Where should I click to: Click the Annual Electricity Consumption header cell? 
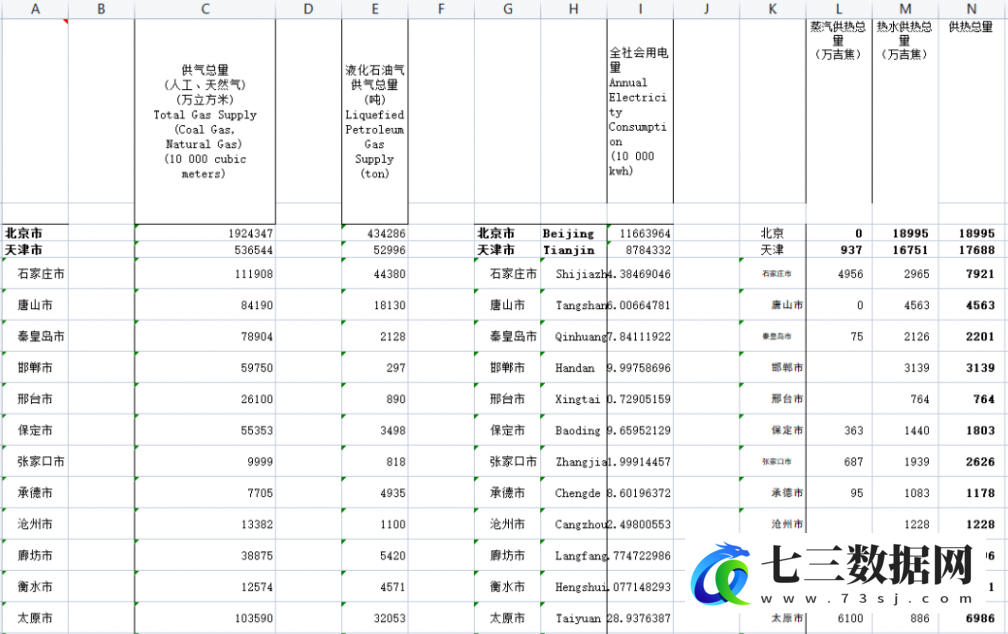click(640, 111)
